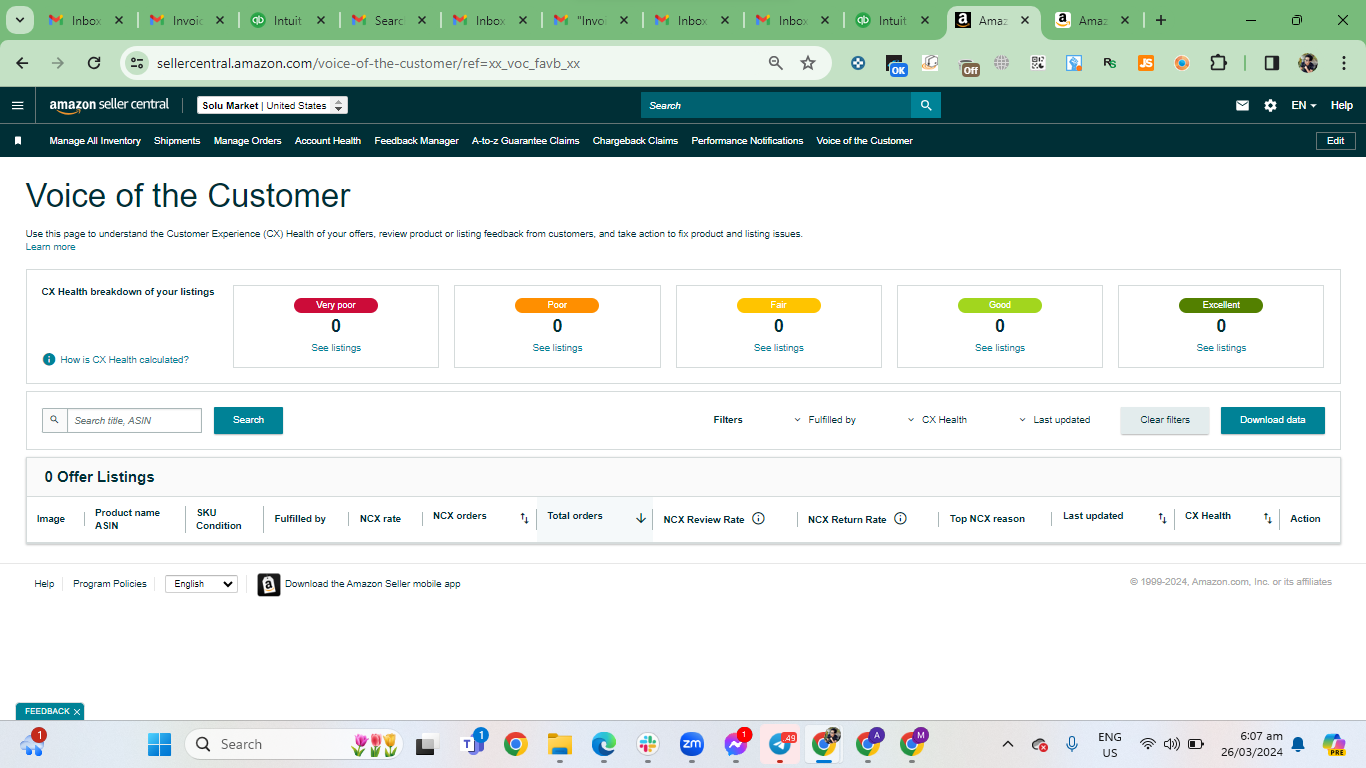Sort Total orders with down arrow

click(641, 518)
